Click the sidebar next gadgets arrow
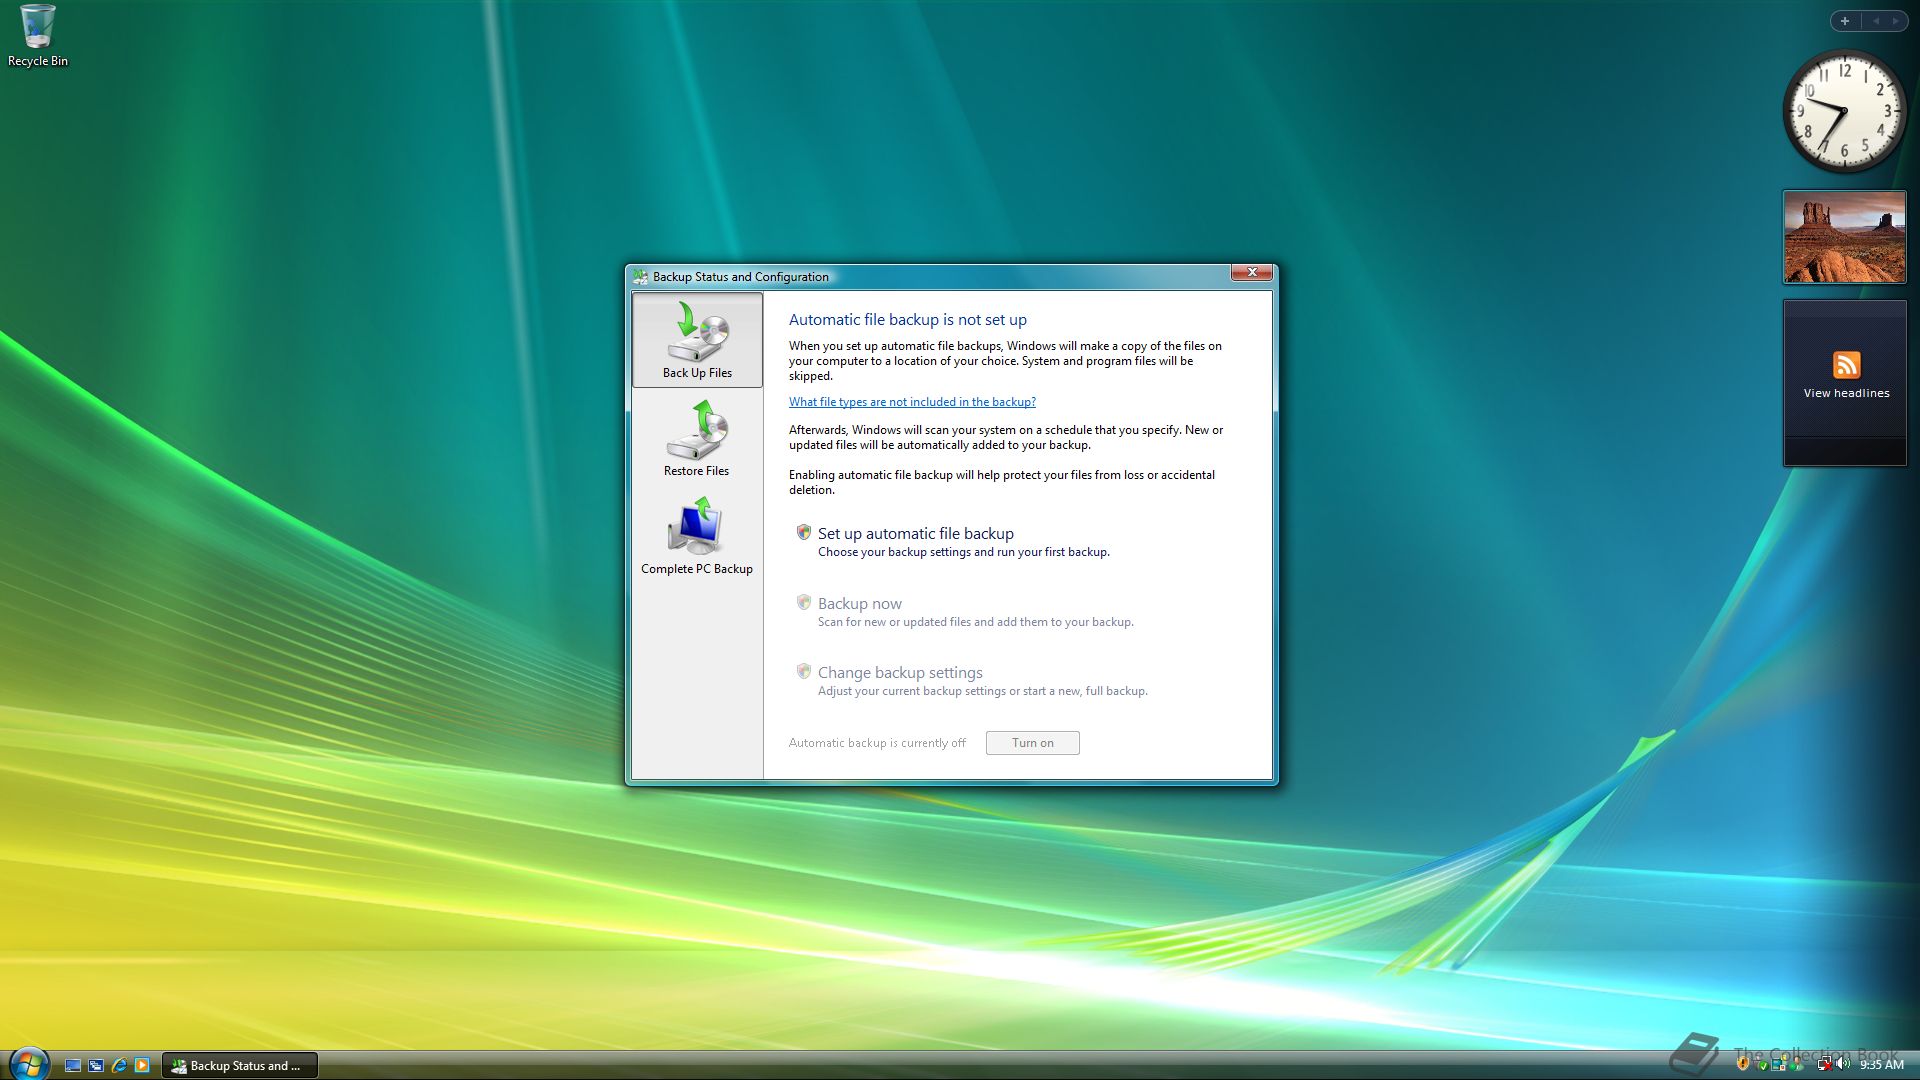 point(1895,21)
